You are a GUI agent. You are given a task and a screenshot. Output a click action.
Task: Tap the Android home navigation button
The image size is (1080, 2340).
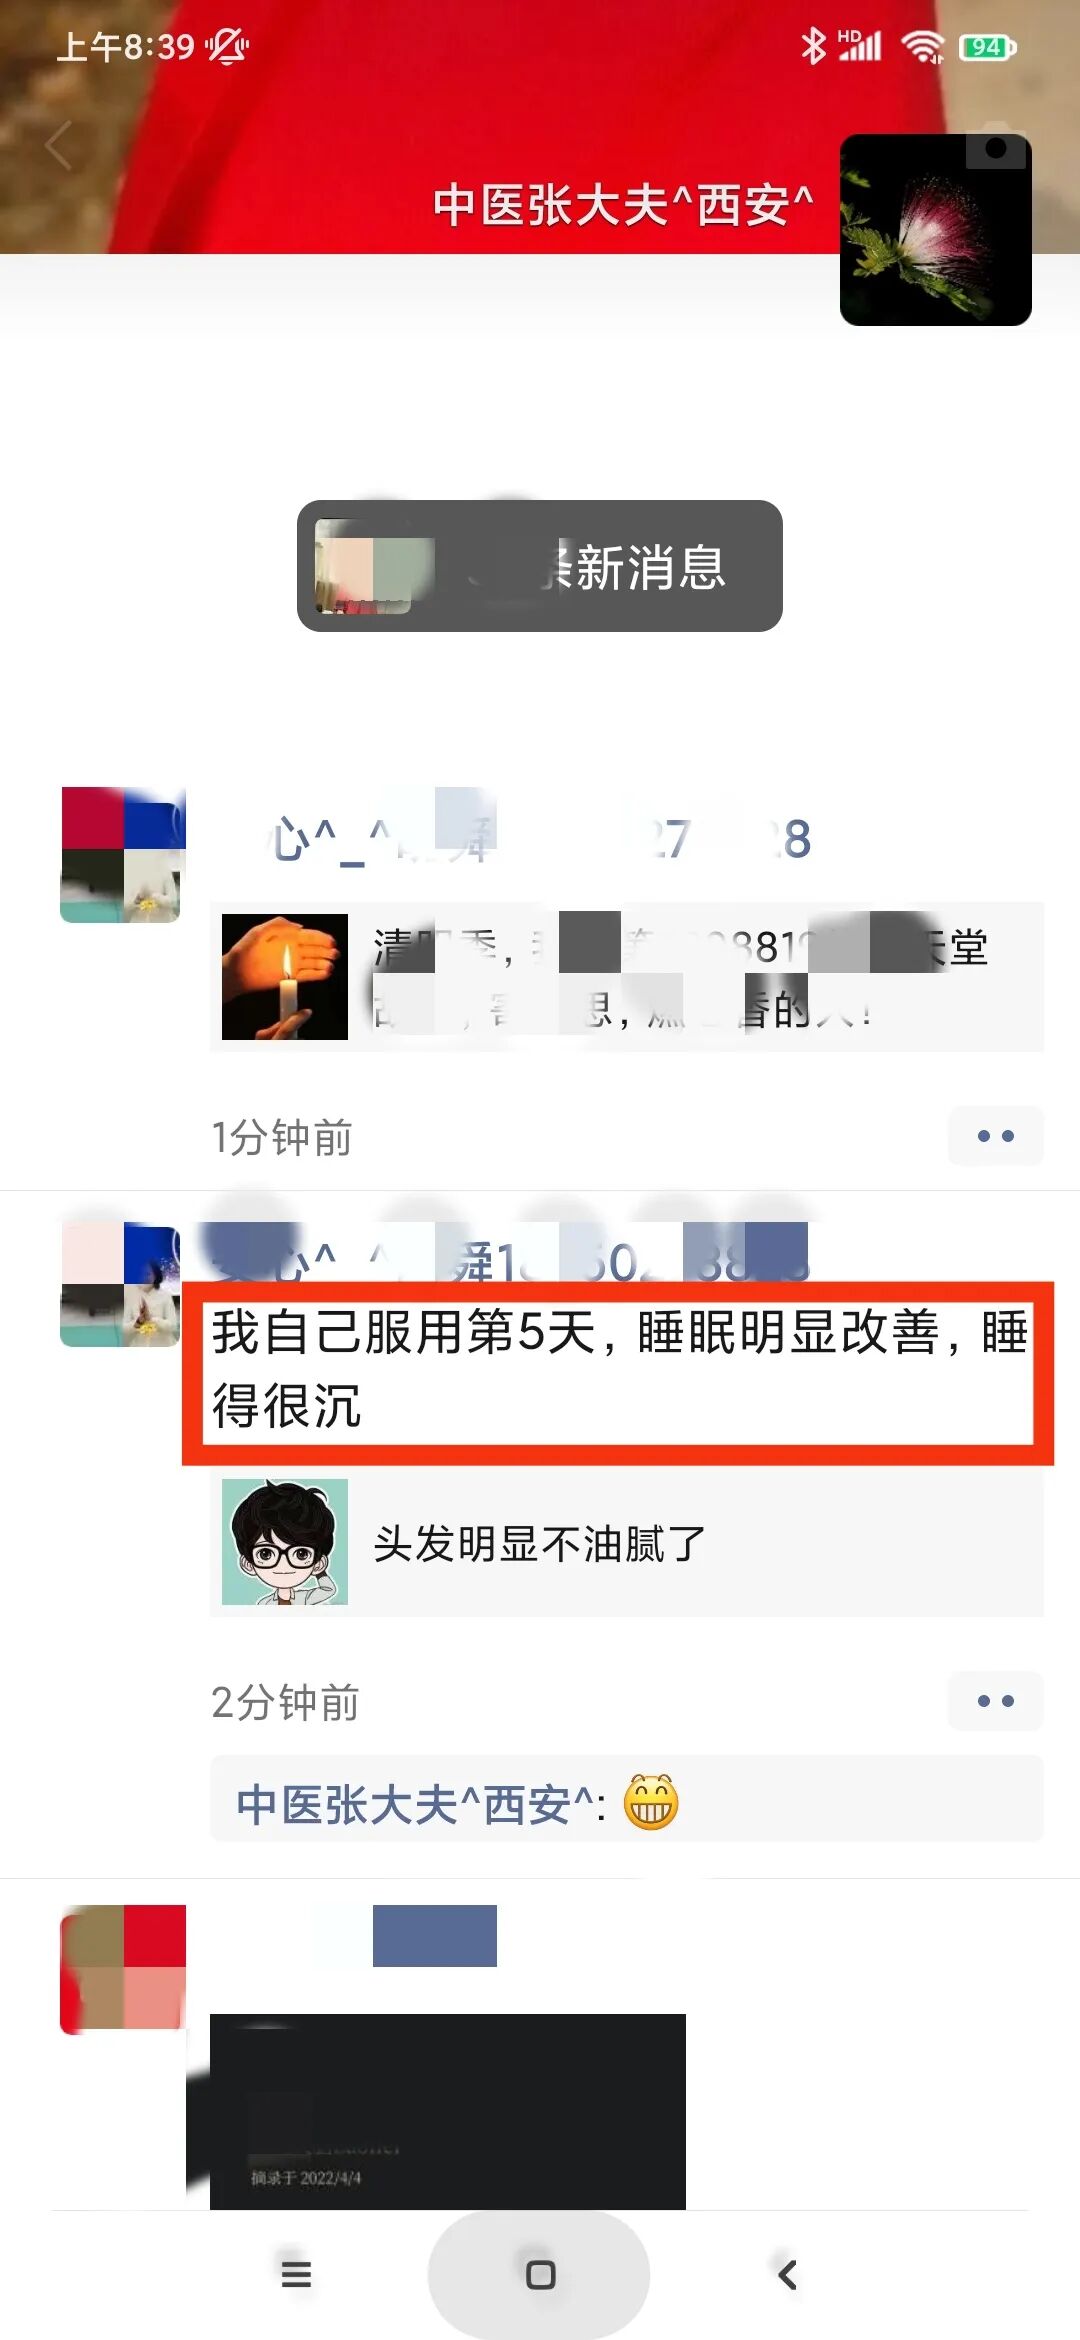click(540, 2275)
